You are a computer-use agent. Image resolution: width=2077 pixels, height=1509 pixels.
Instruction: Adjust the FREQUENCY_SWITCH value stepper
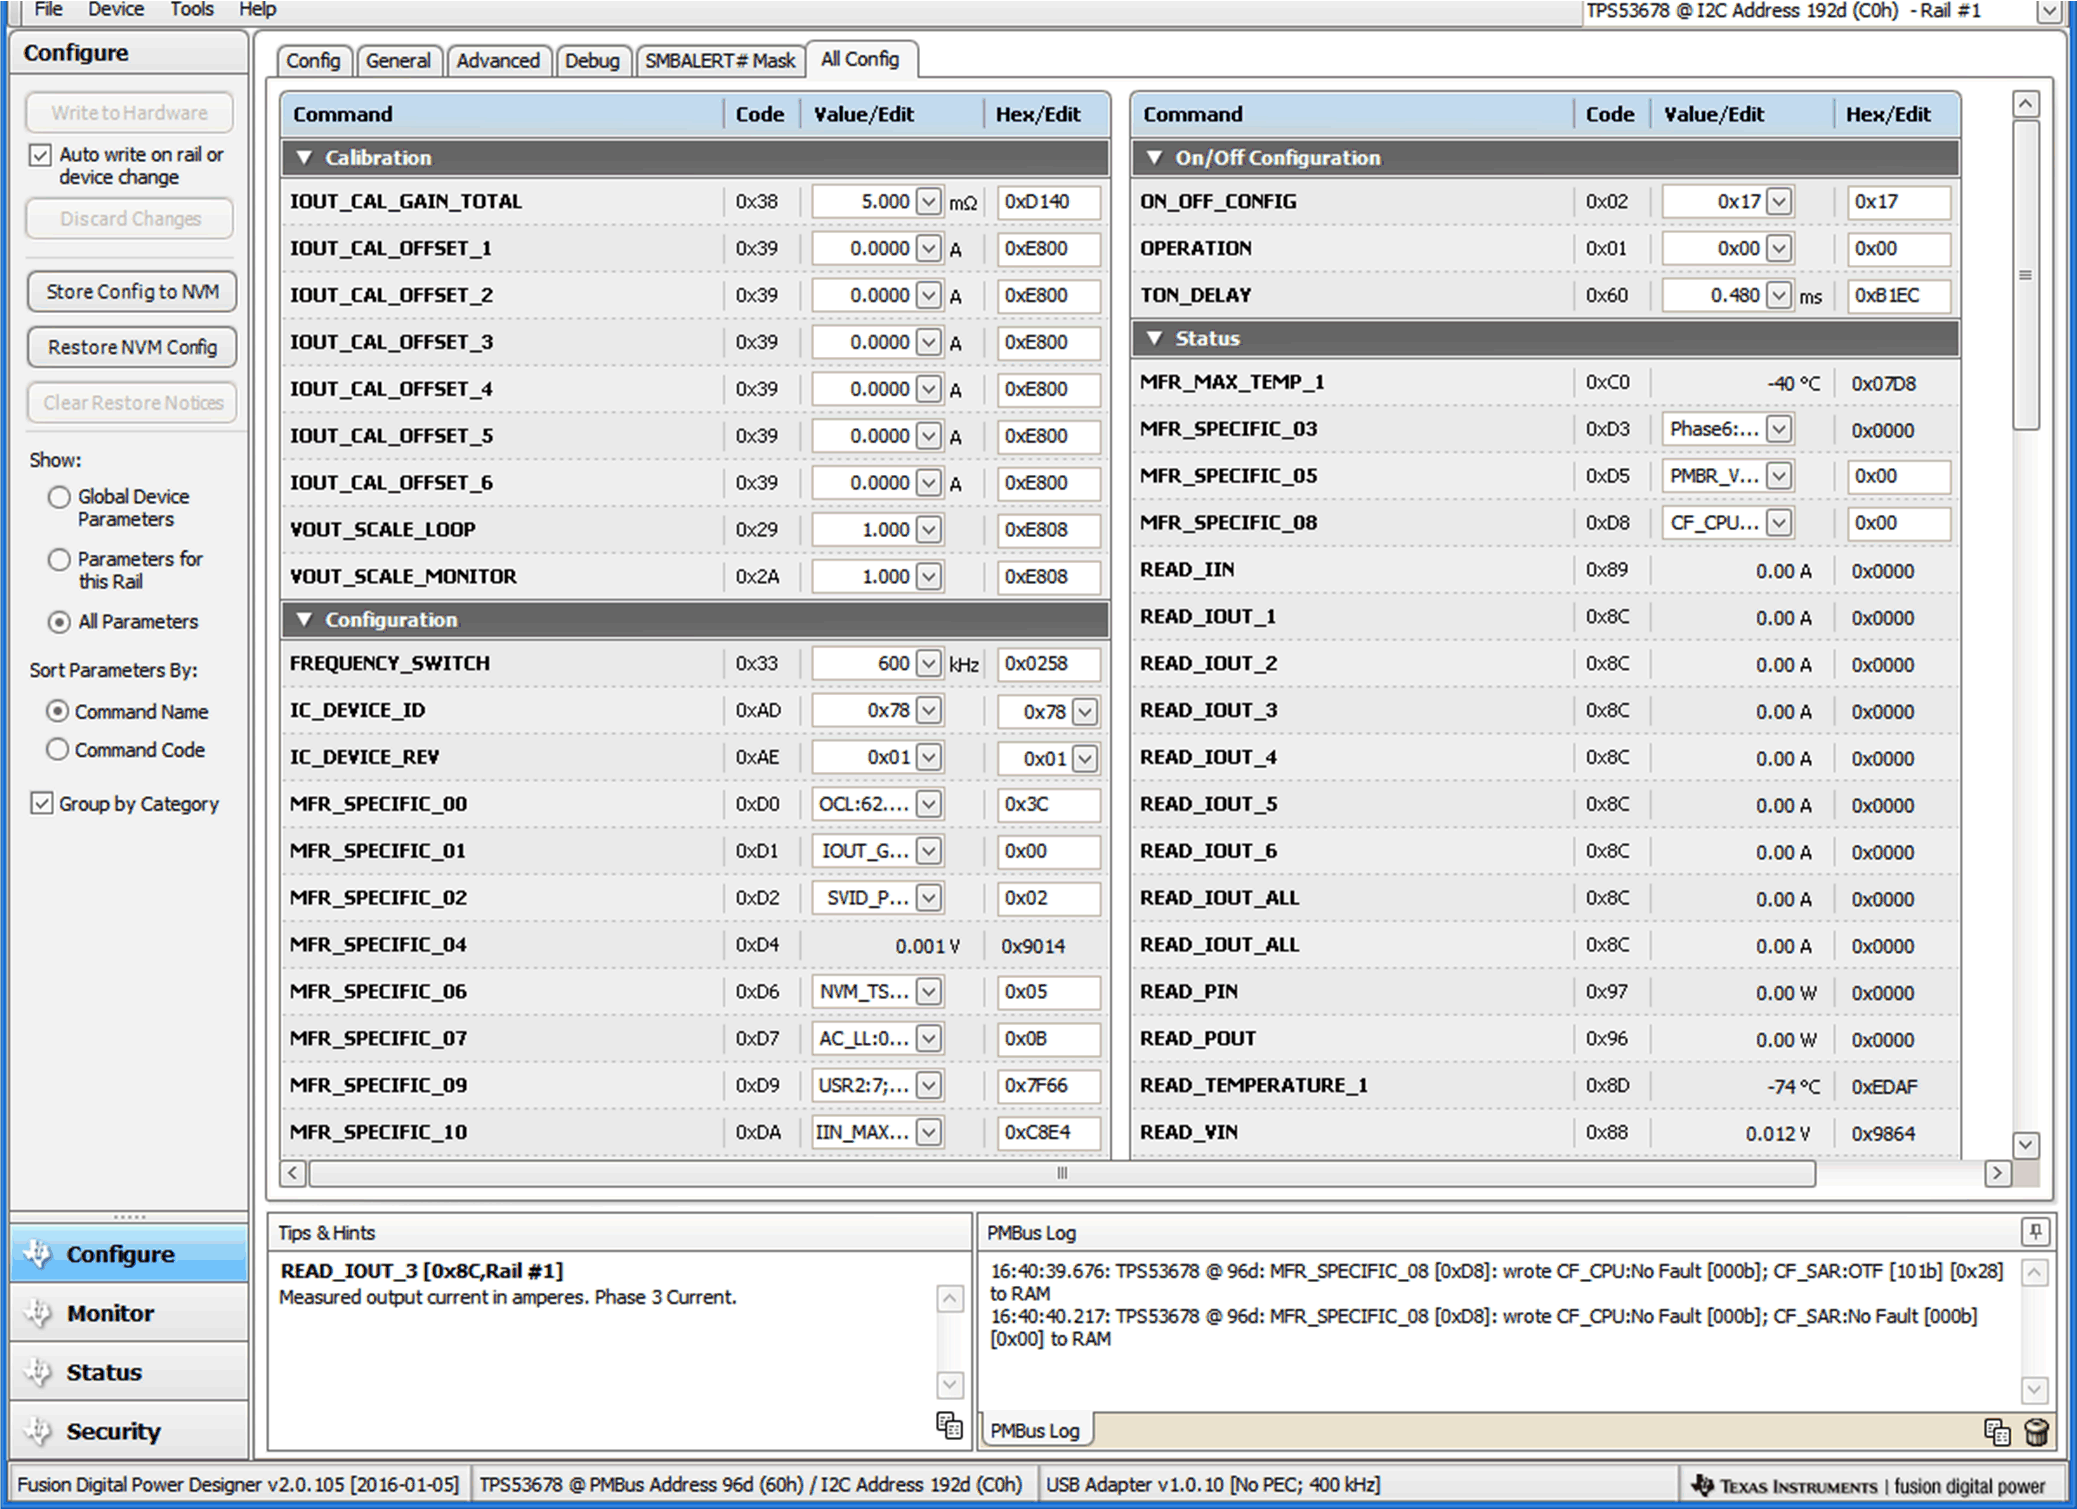coord(926,663)
